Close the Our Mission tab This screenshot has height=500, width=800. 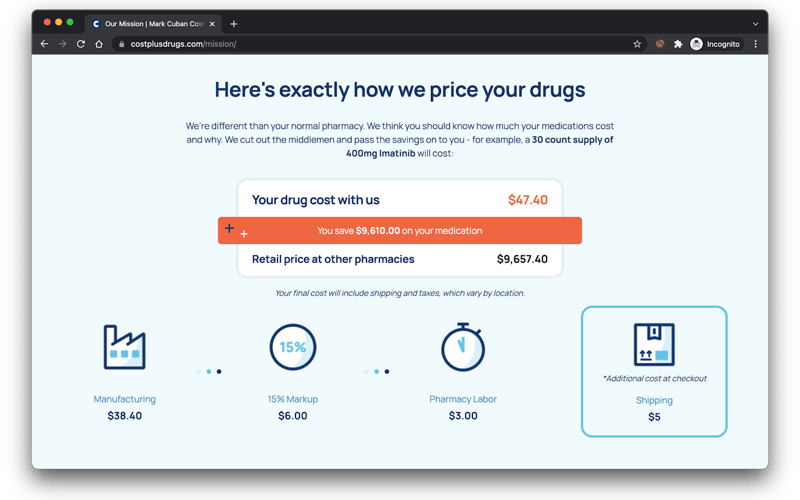212,24
